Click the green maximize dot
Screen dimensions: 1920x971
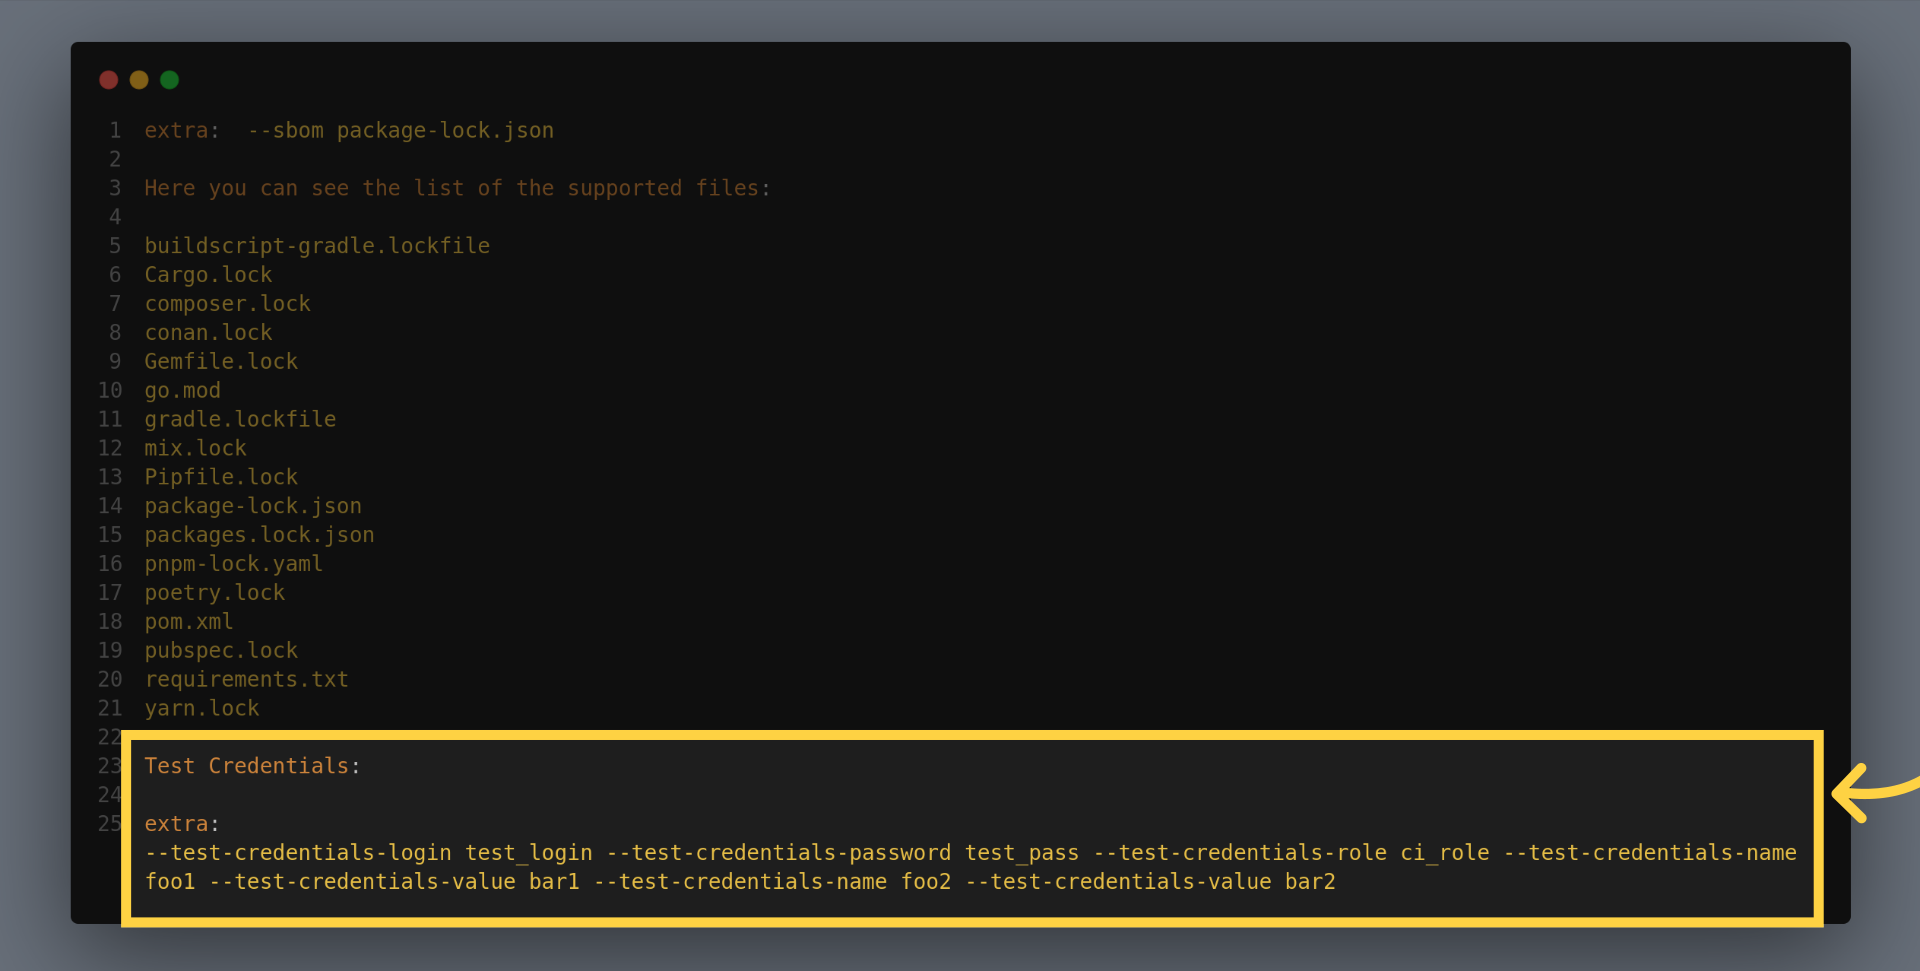point(170,80)
